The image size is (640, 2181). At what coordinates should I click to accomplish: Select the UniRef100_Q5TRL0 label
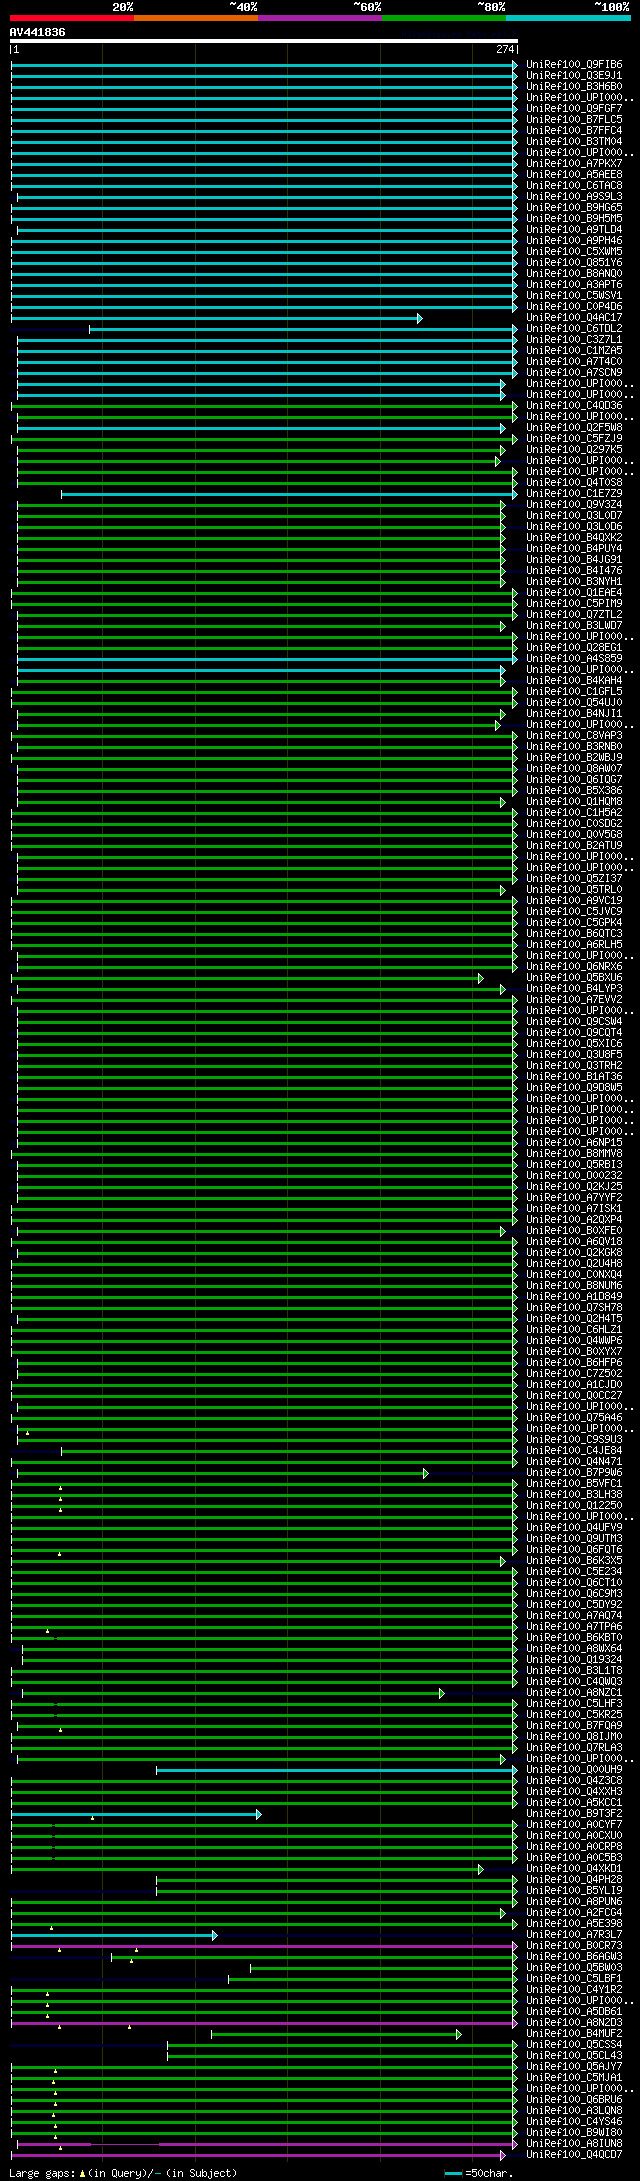pos(574,890)
